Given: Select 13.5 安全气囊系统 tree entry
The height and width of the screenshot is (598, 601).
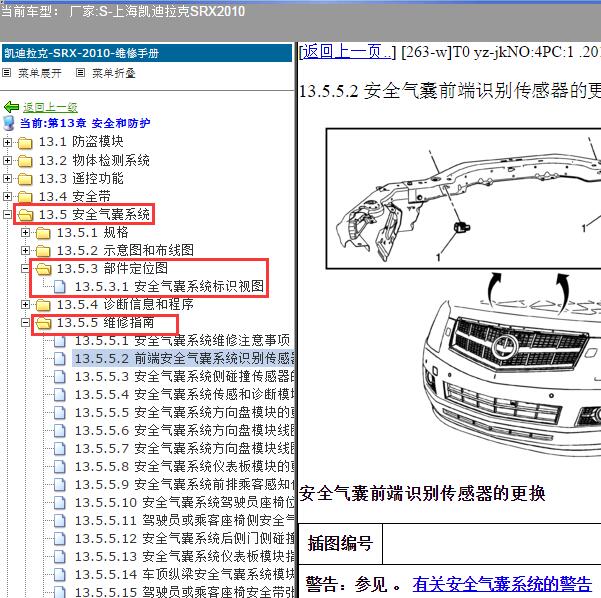Looking at the screenshot, I should click(94, 214).
